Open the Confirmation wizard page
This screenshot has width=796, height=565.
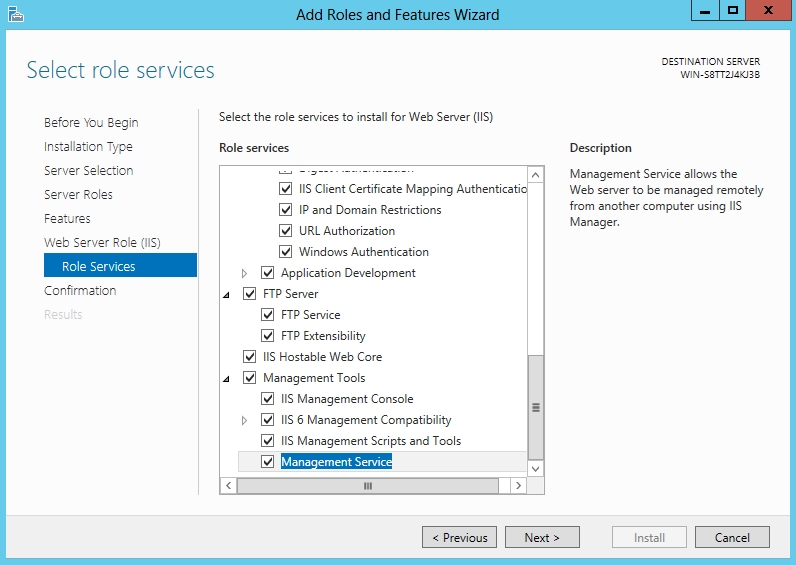point(80,291)
